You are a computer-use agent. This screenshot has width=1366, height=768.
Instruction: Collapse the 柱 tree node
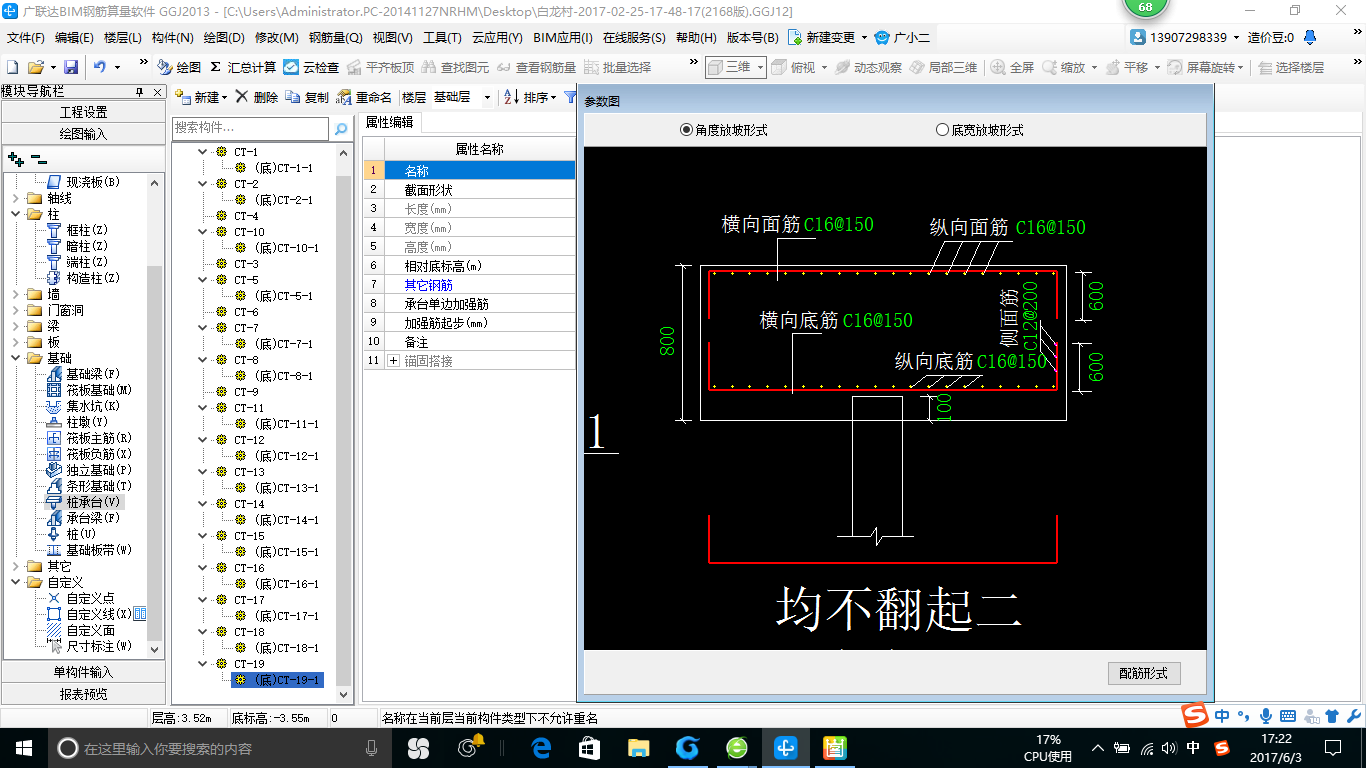click(14, 214)
